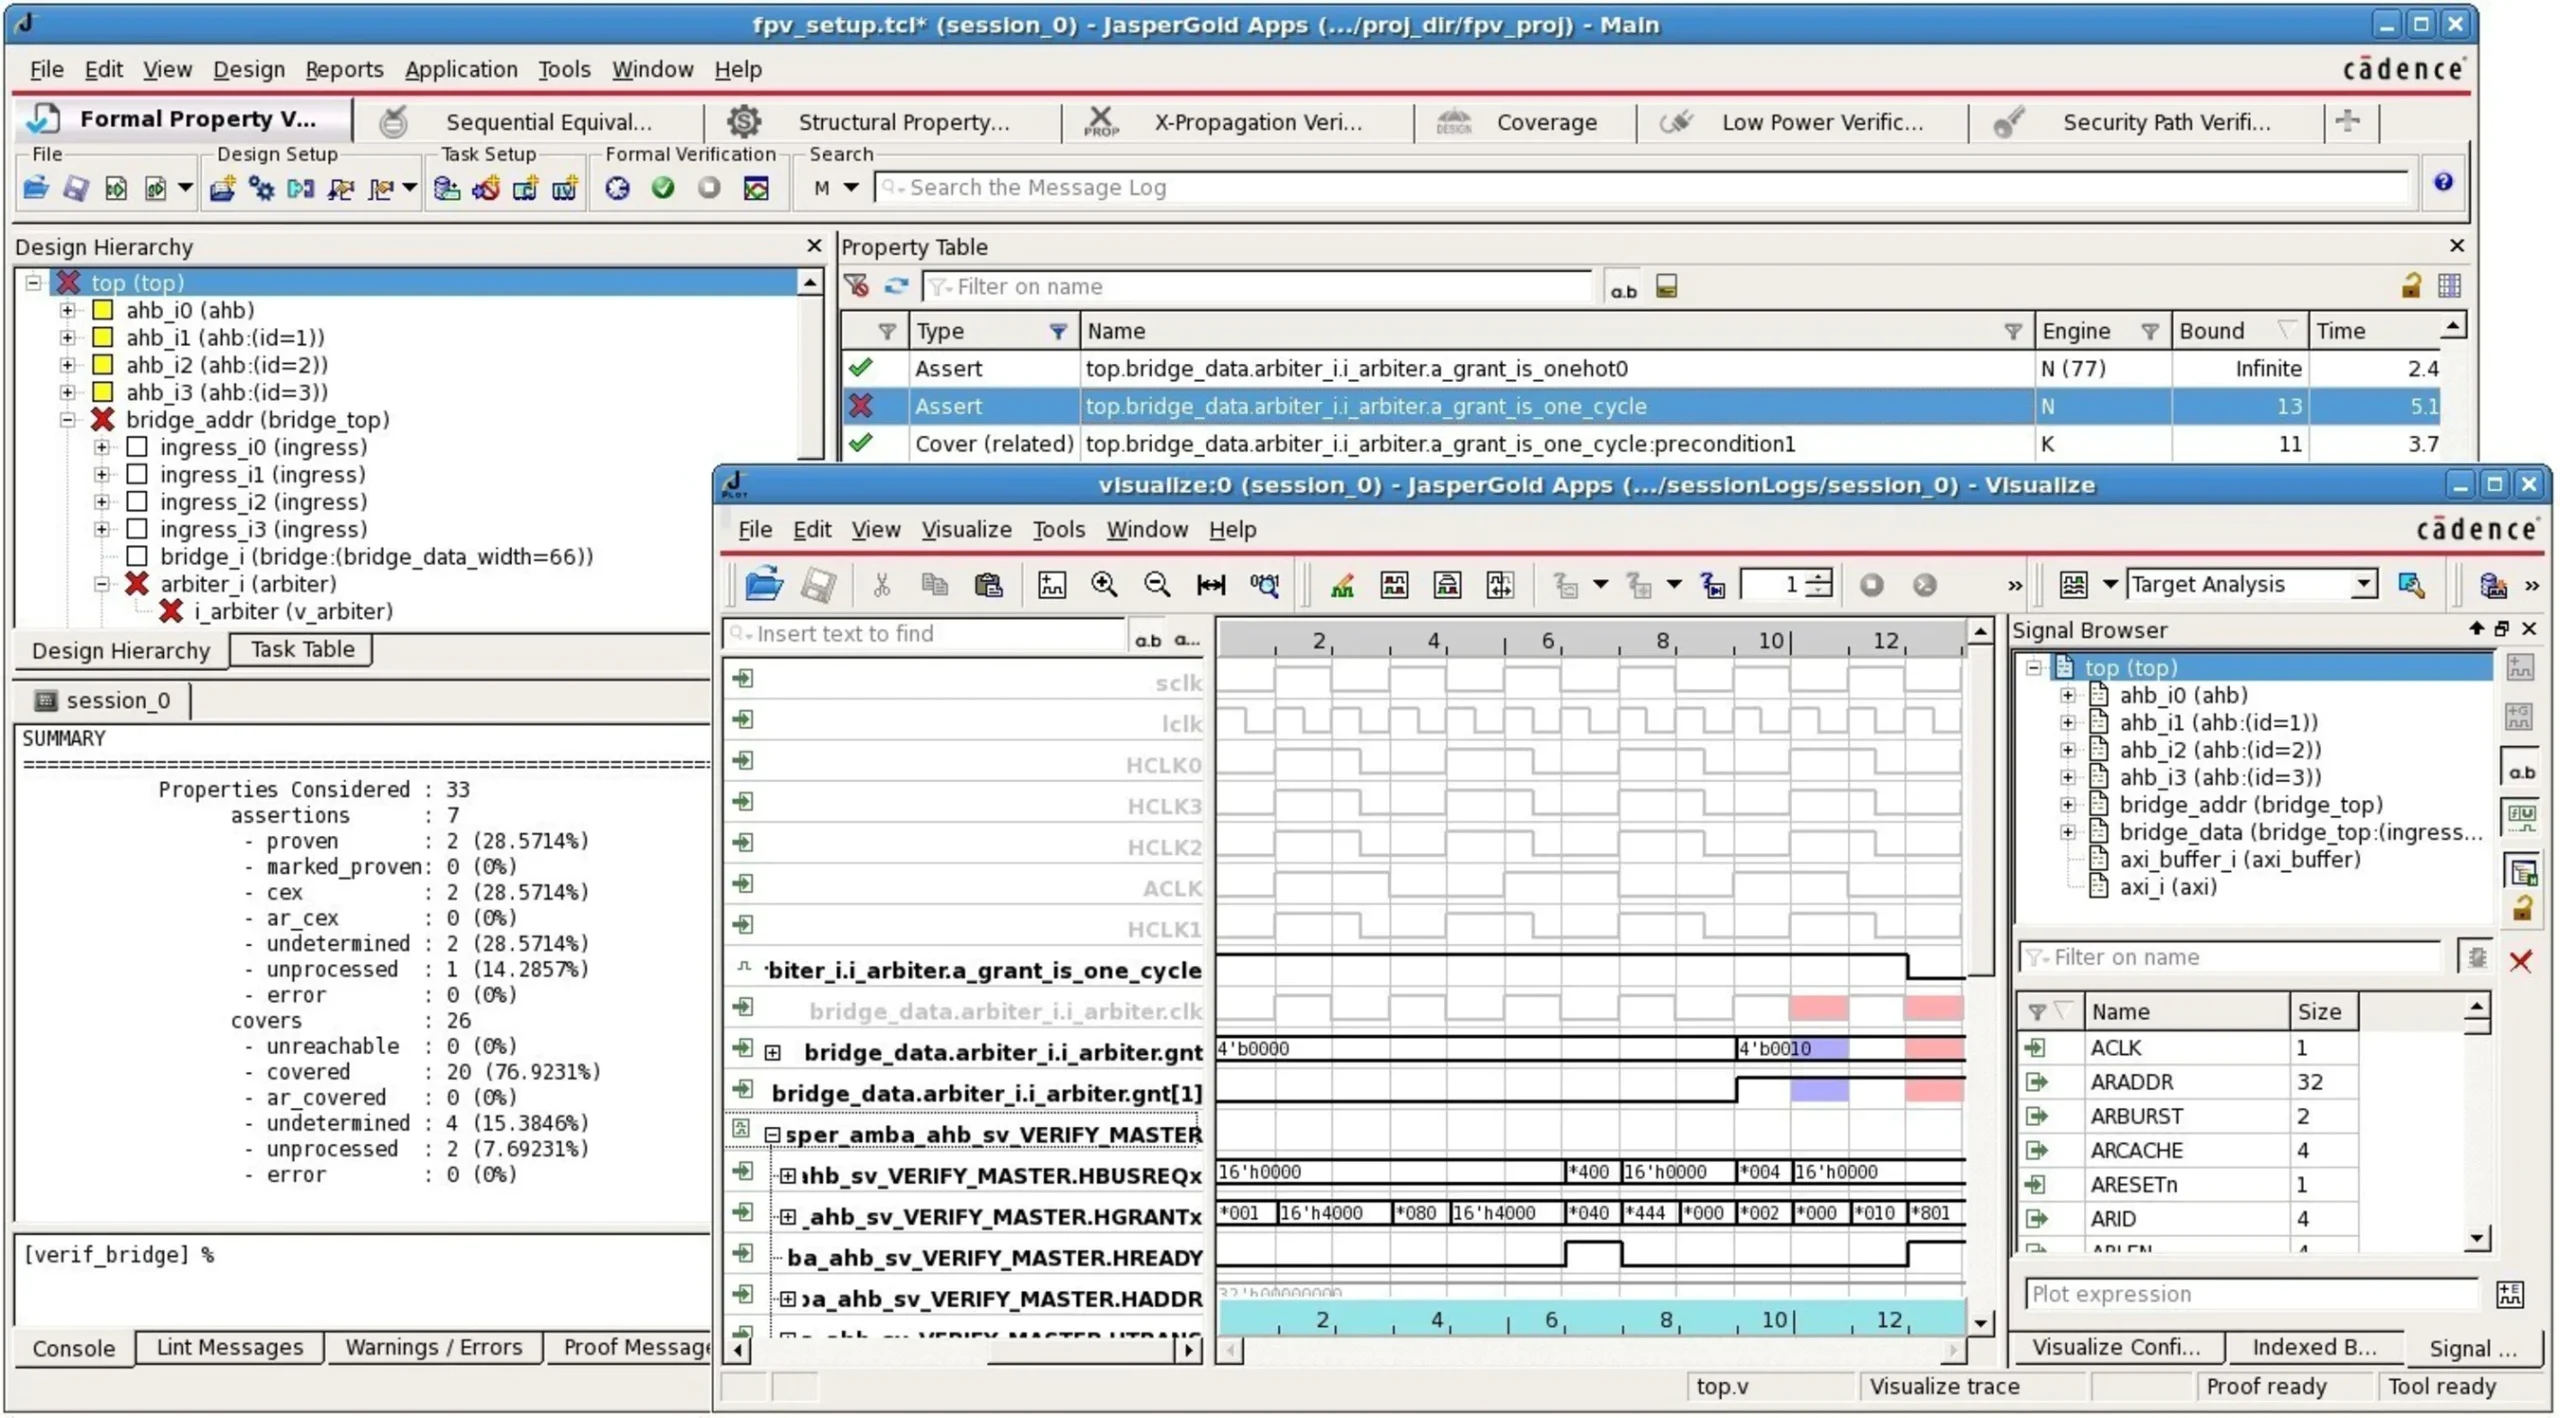
Task: Click the lock icon in Property Table header
Action: (x=2411, y=287)
